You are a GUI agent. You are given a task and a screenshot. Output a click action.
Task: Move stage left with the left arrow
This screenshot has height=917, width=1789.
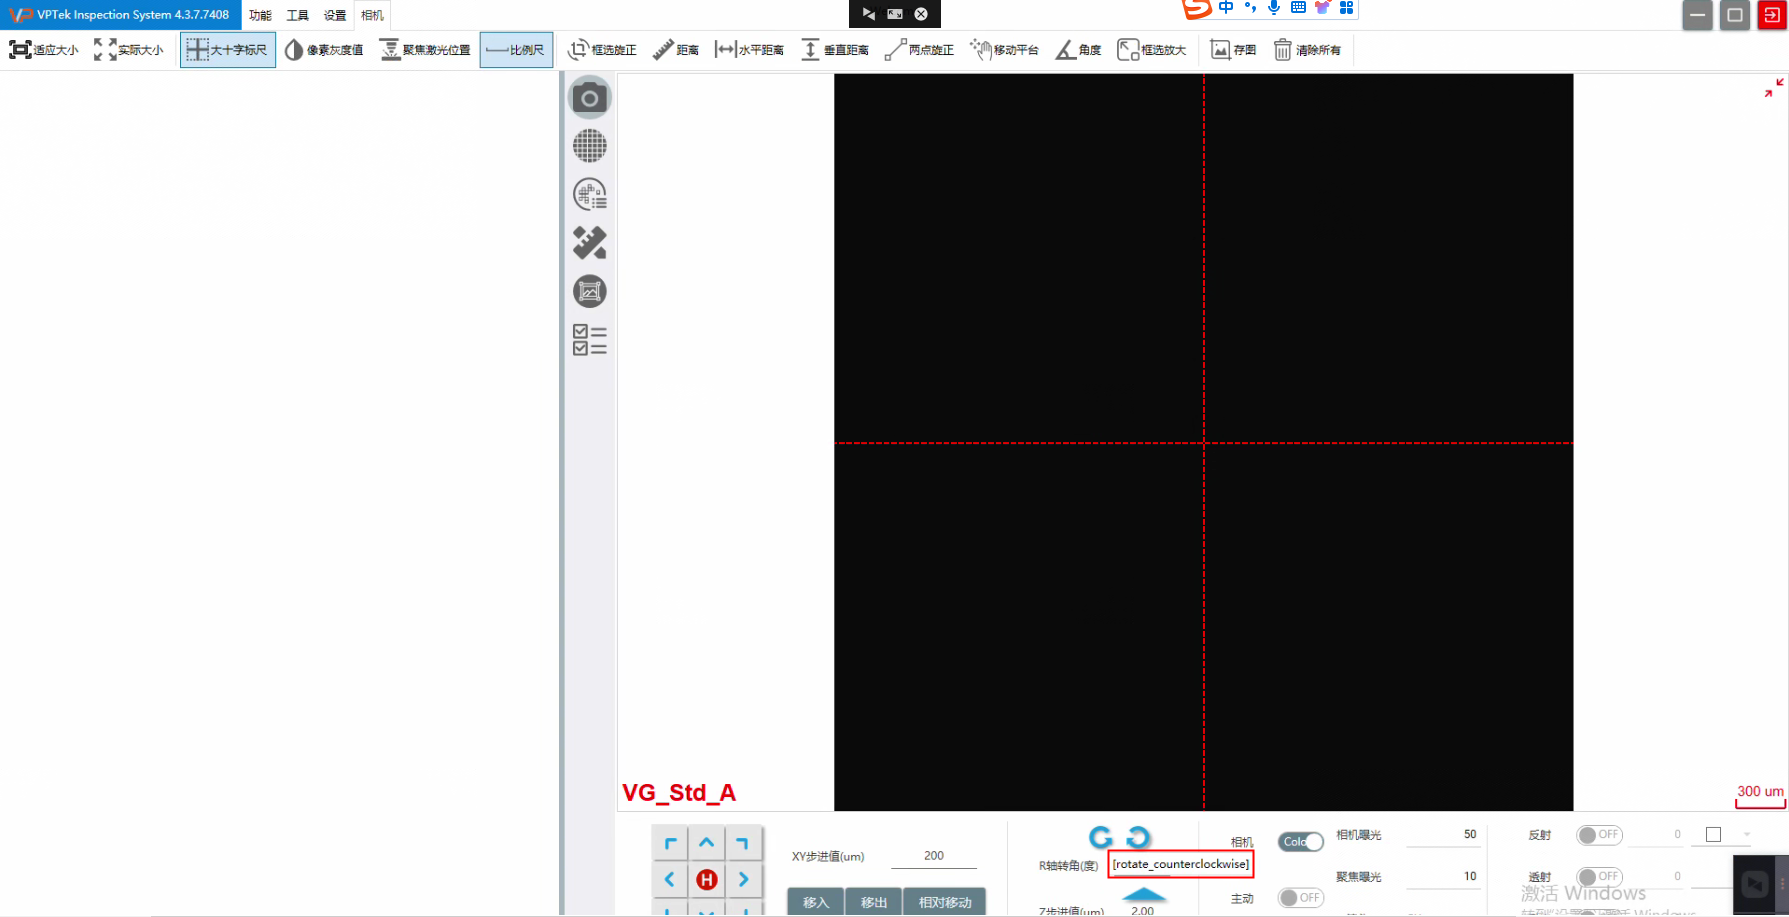click(670, 879)
